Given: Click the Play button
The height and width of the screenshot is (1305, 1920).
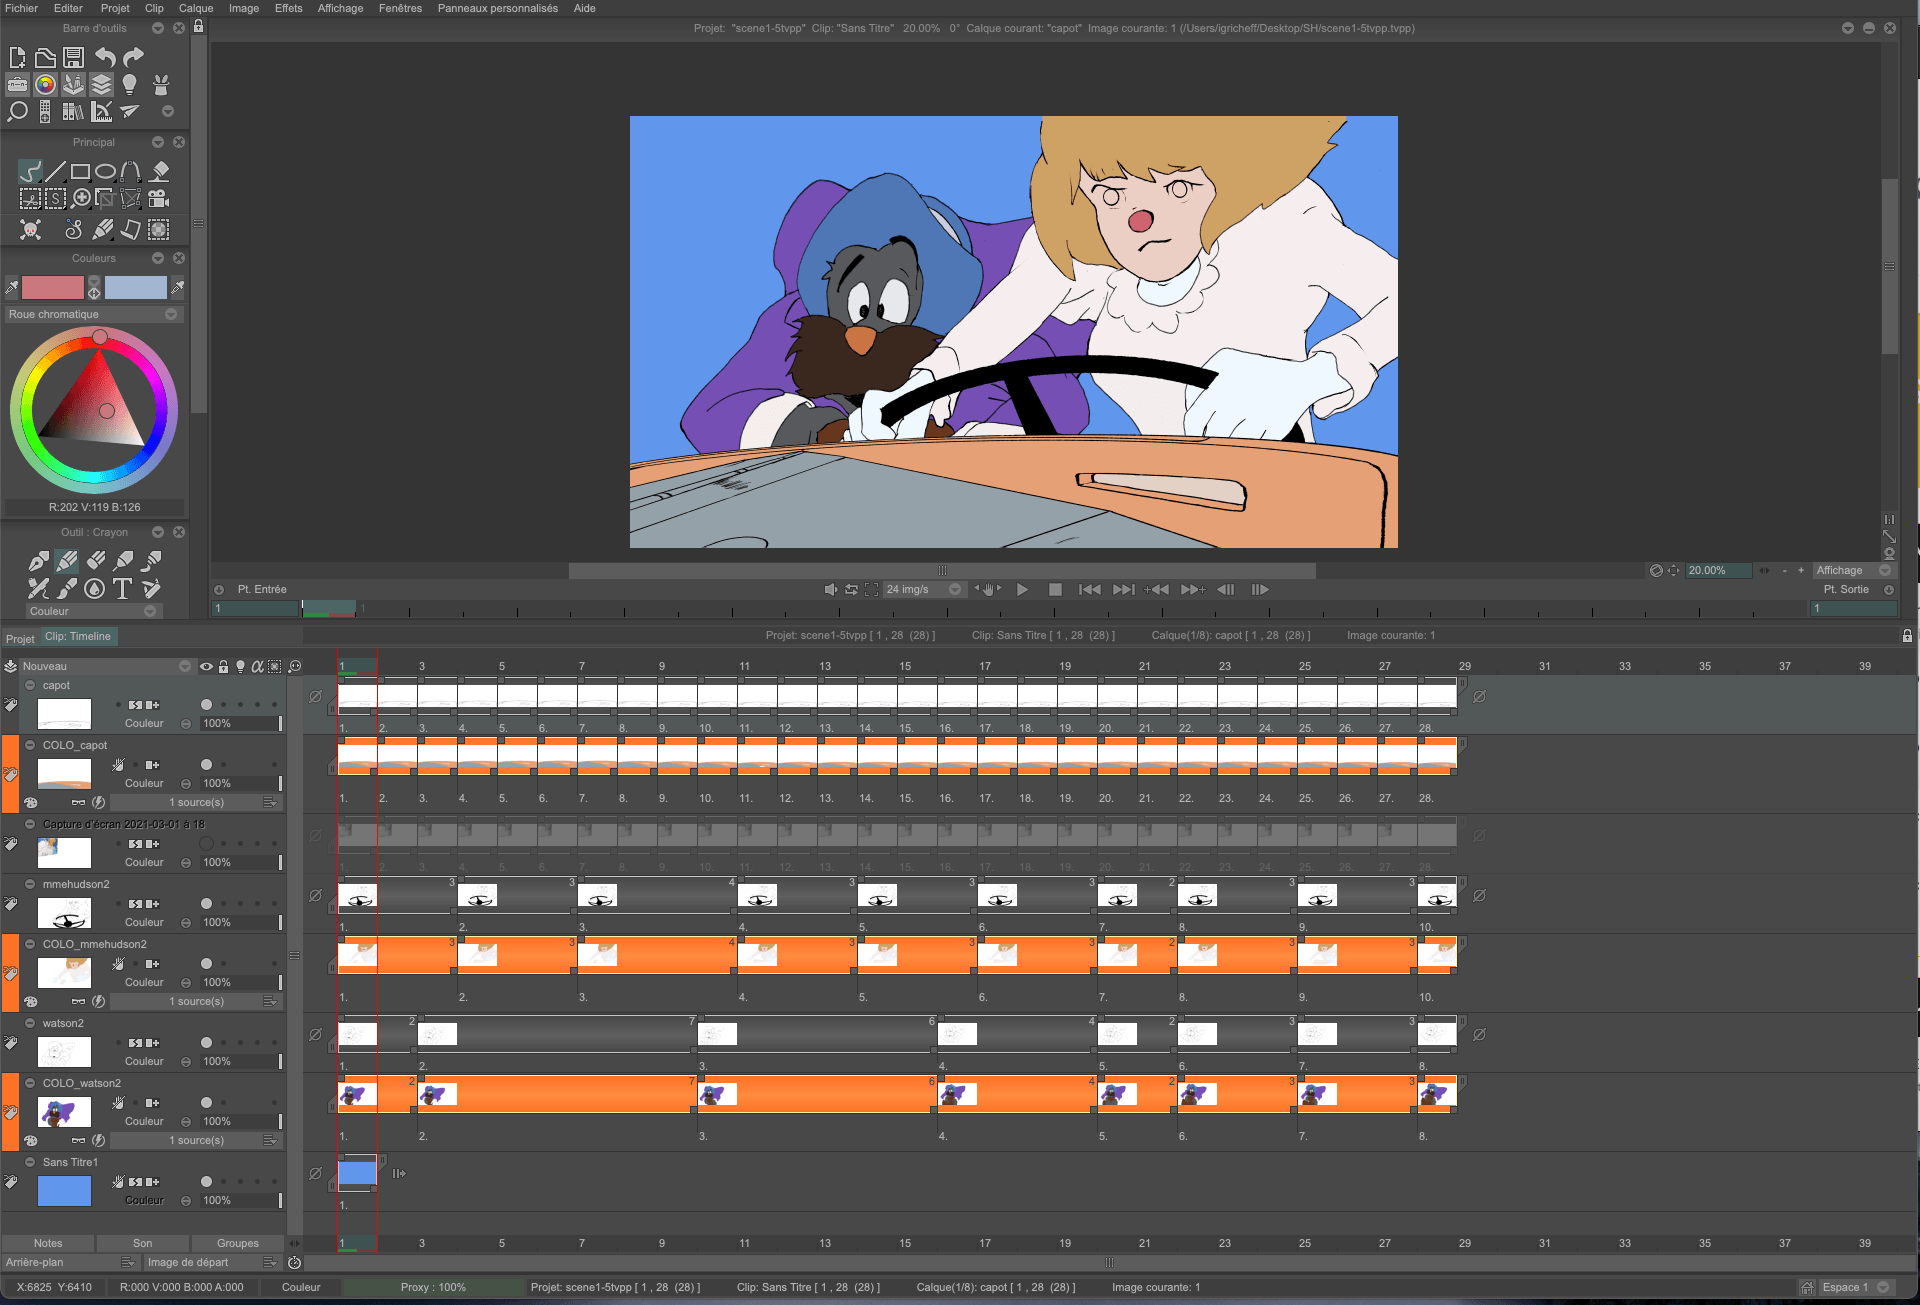Looking at the screenshot, I should click(1022, 590).
